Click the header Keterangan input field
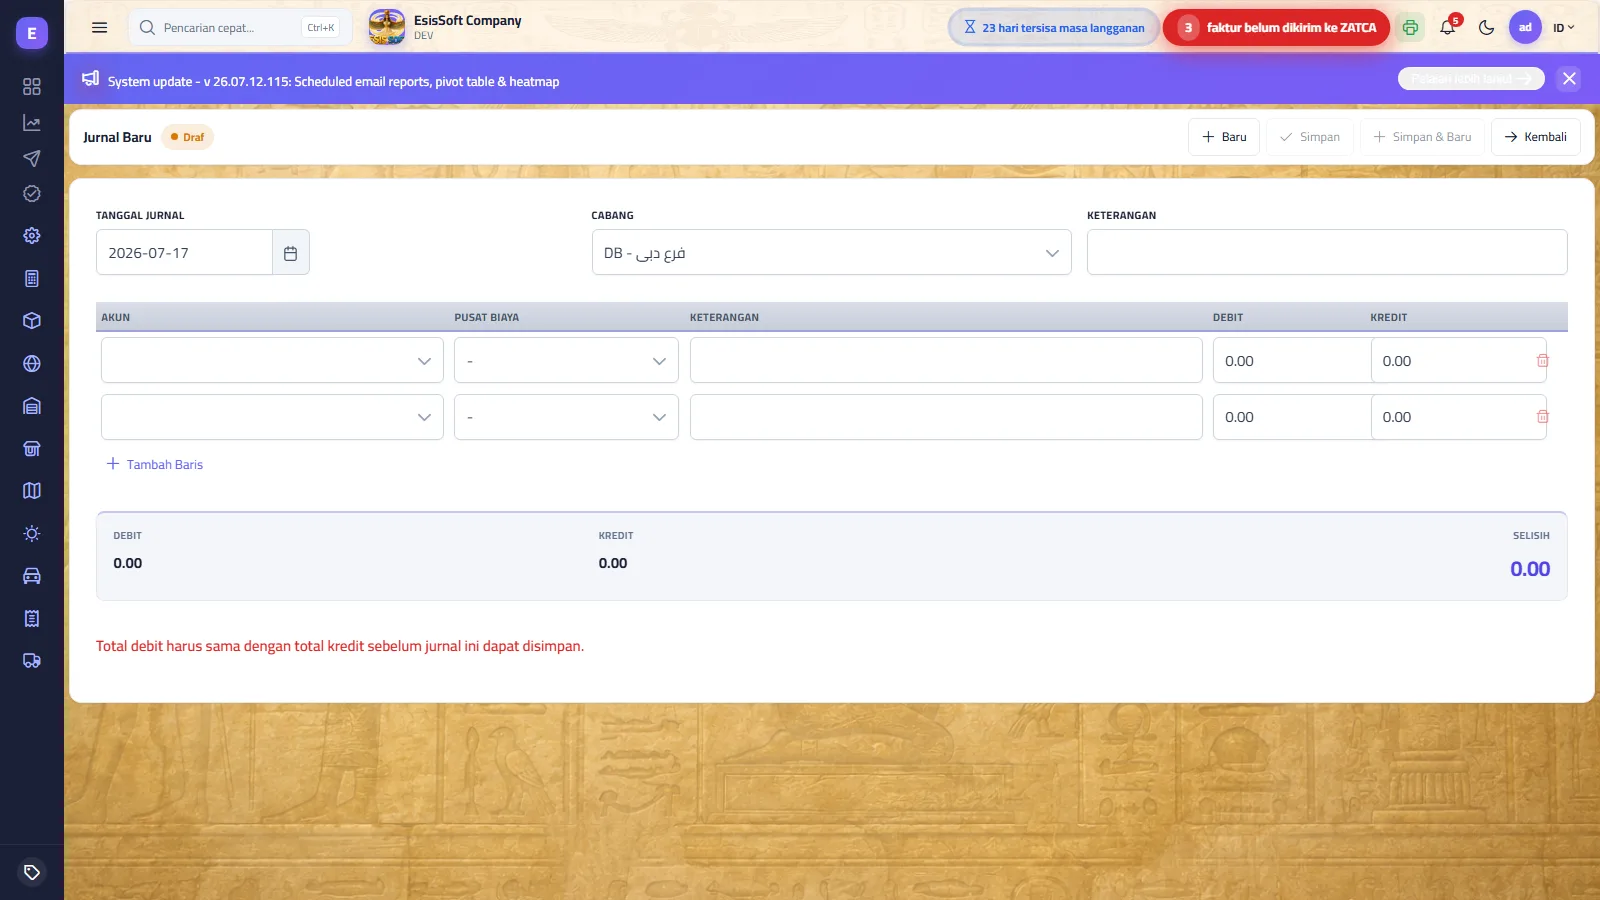The height and width of the screenshot is (900, 1600). pyautogui.click(x=1326, y=252)
